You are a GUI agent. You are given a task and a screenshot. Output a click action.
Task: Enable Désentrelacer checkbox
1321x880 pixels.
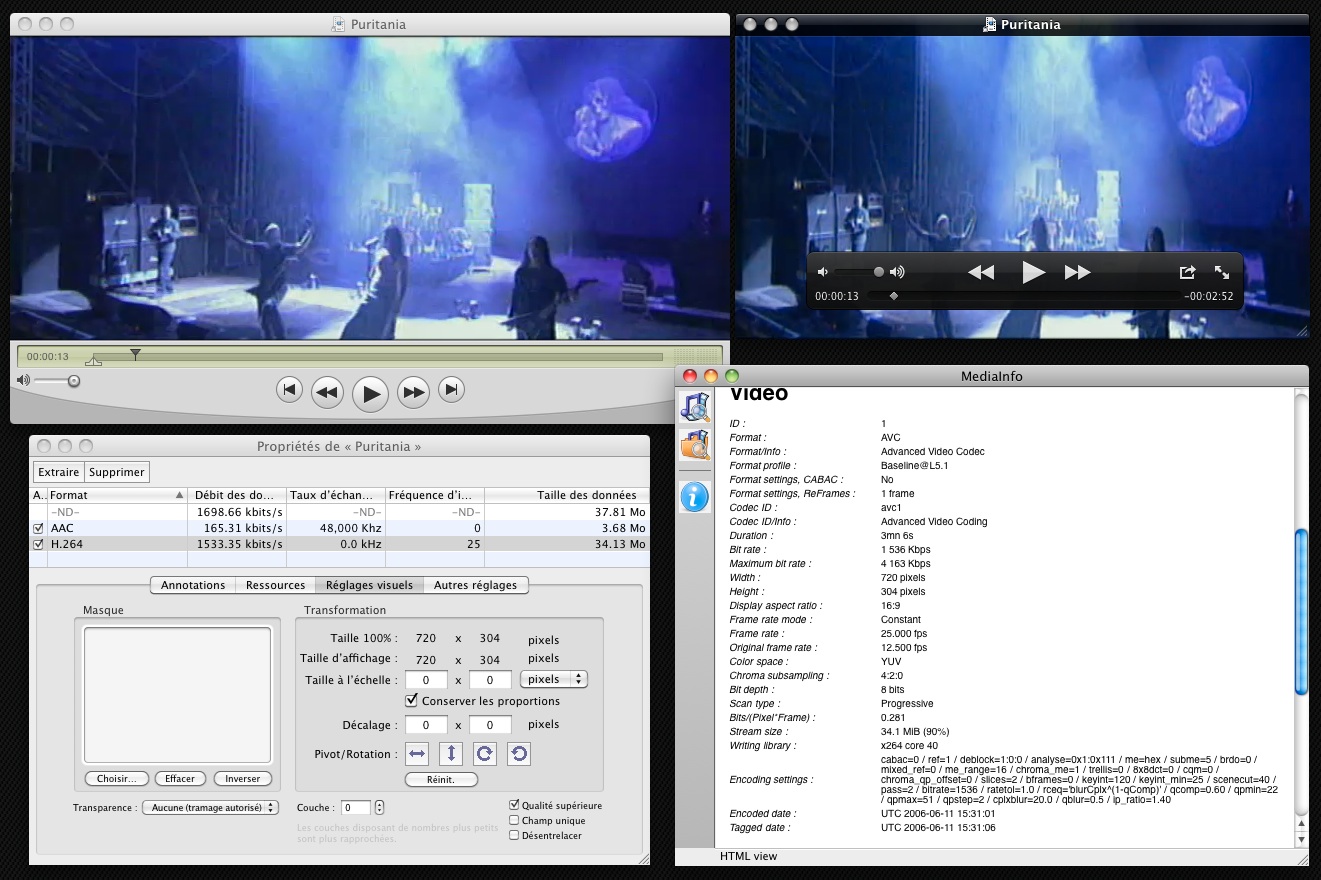(514, 835)
